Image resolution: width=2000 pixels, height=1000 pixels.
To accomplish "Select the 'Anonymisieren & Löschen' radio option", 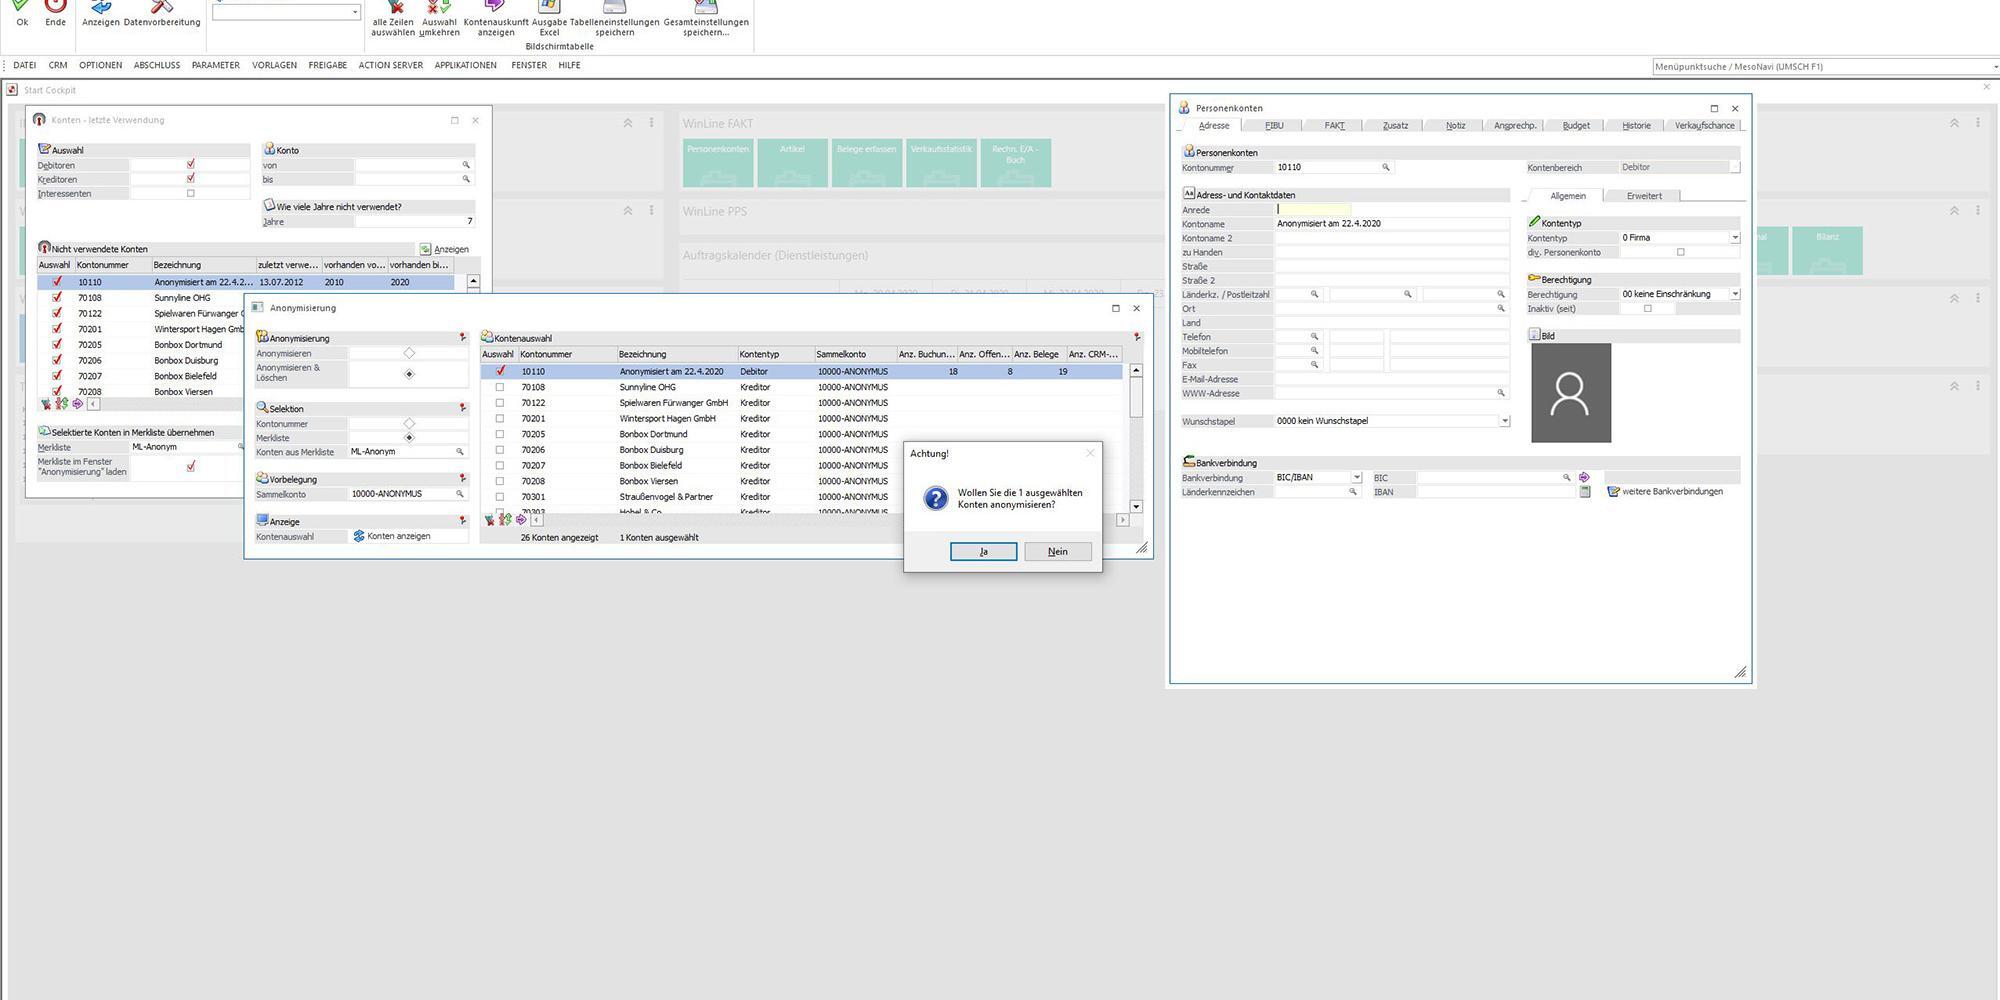I will click(409, 374).
